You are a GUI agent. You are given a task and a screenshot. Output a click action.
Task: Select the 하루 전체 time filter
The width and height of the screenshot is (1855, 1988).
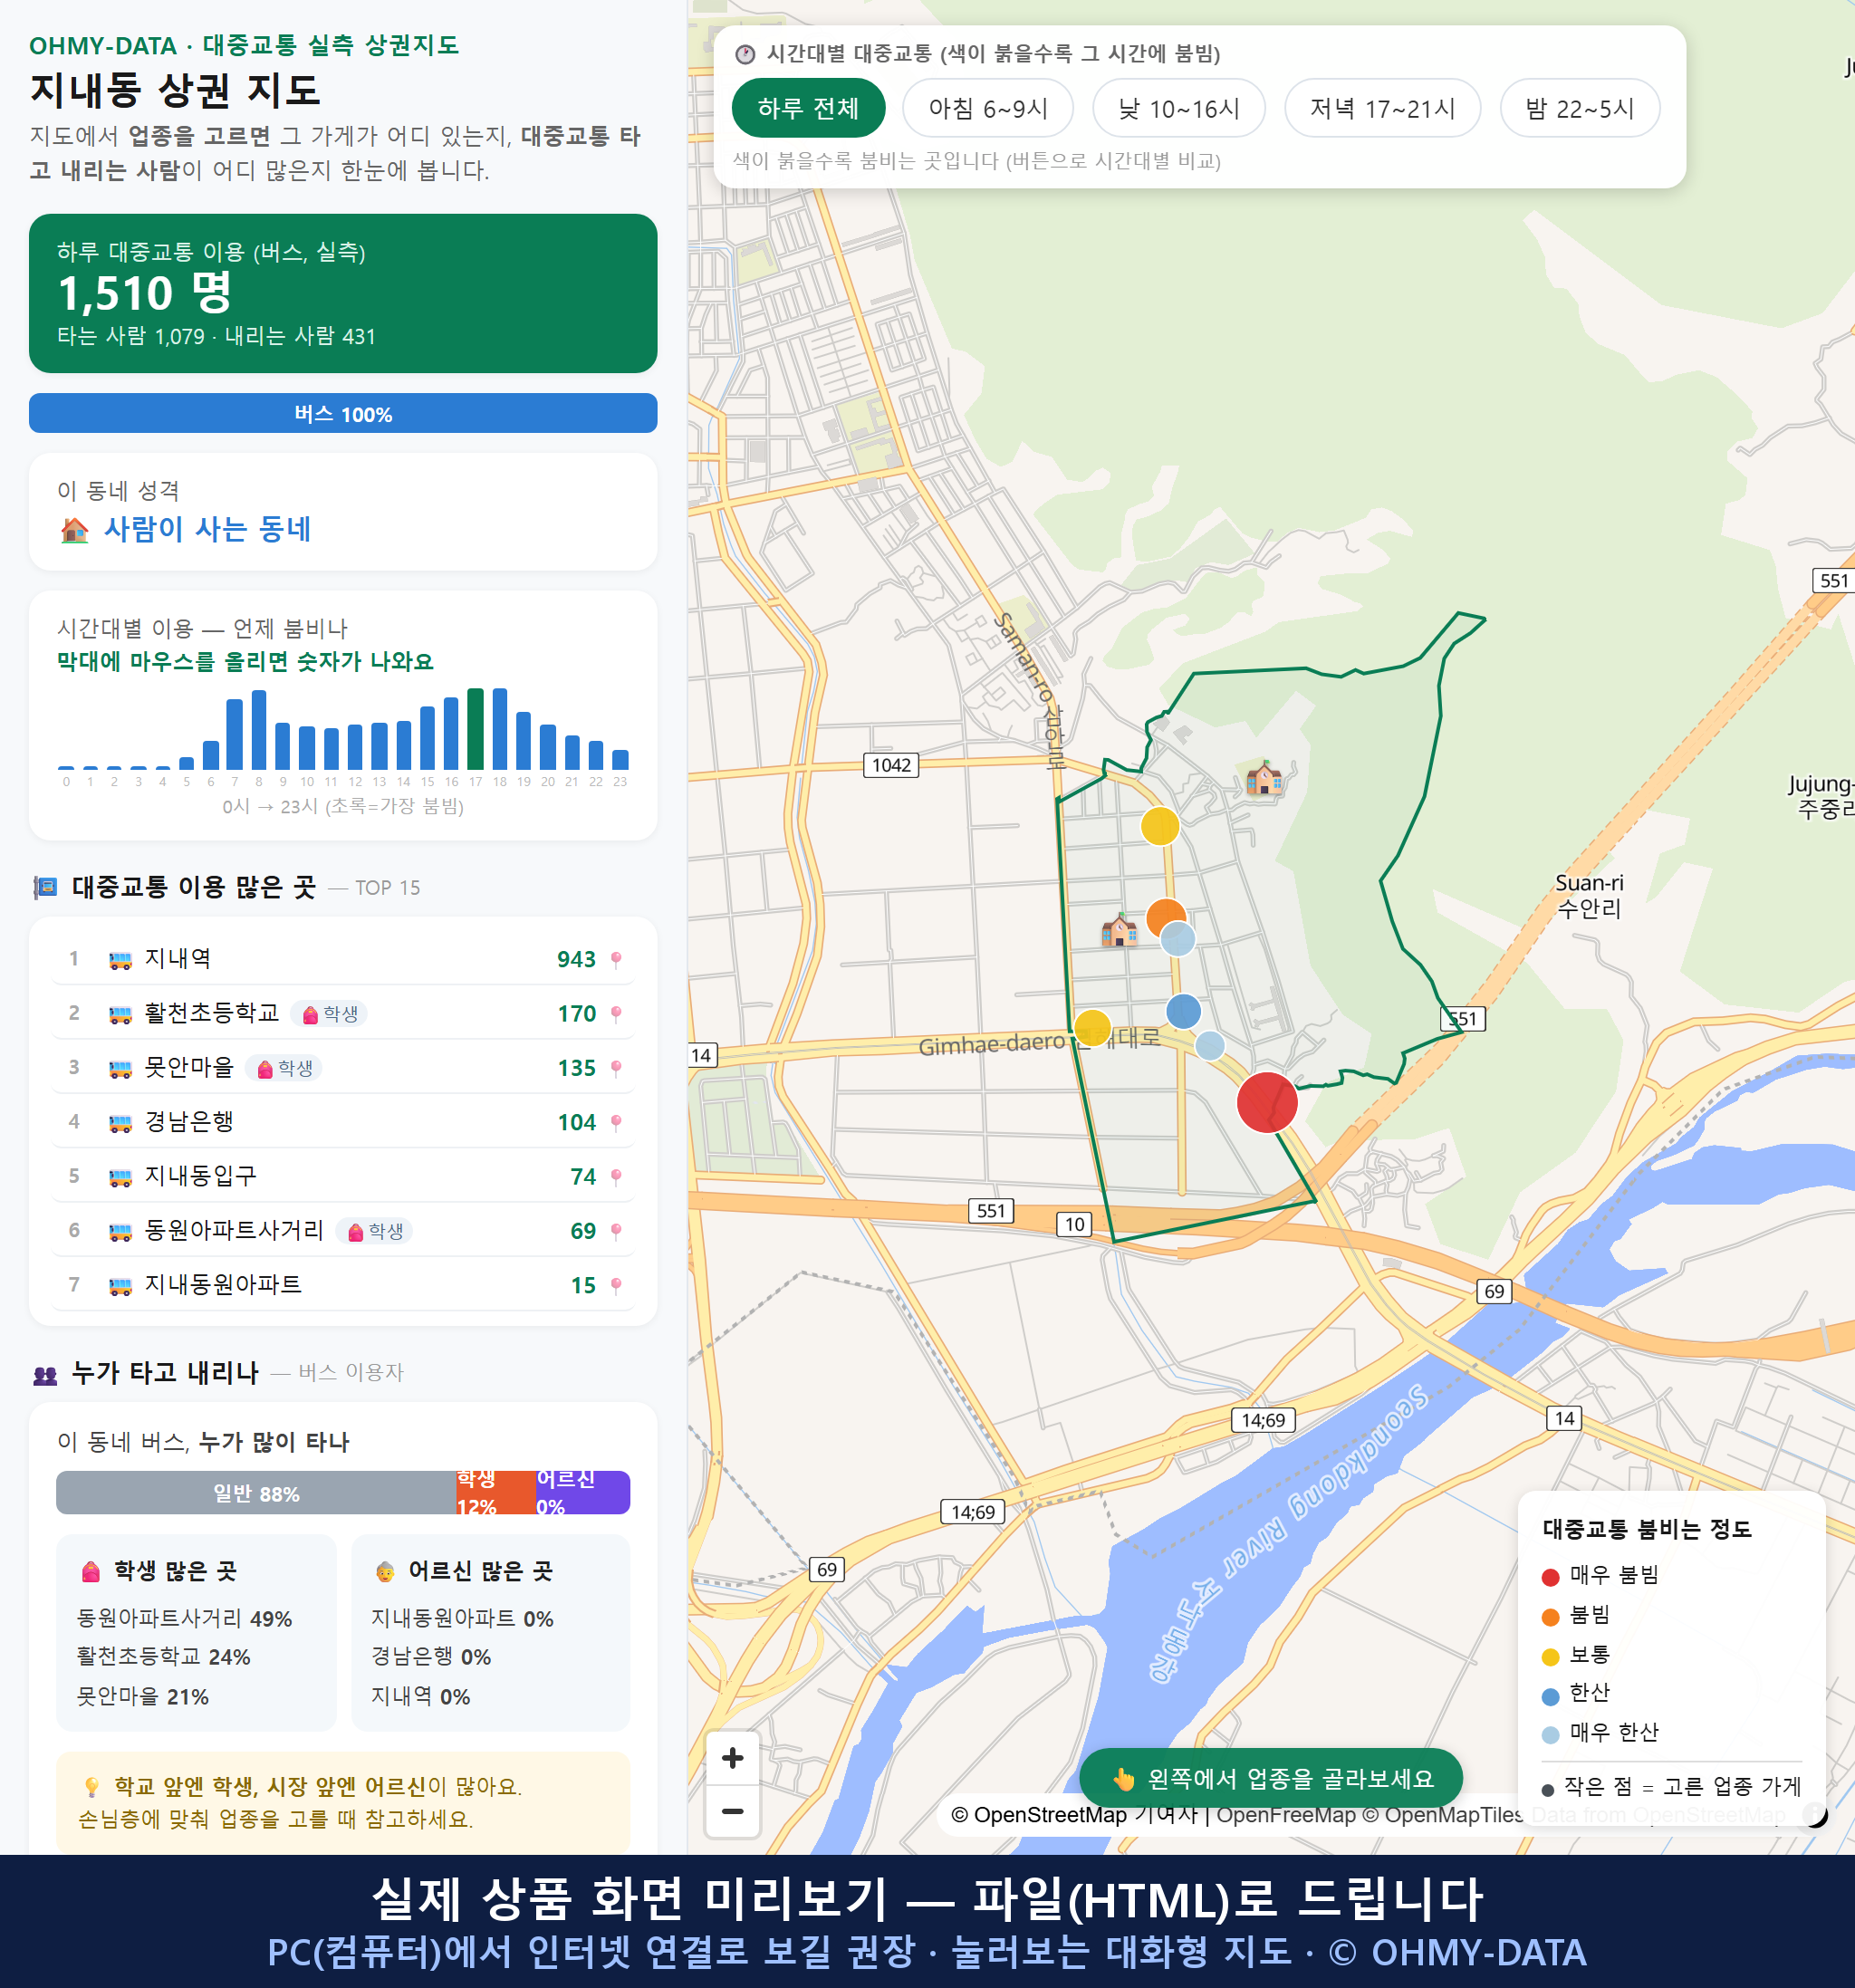808,108
